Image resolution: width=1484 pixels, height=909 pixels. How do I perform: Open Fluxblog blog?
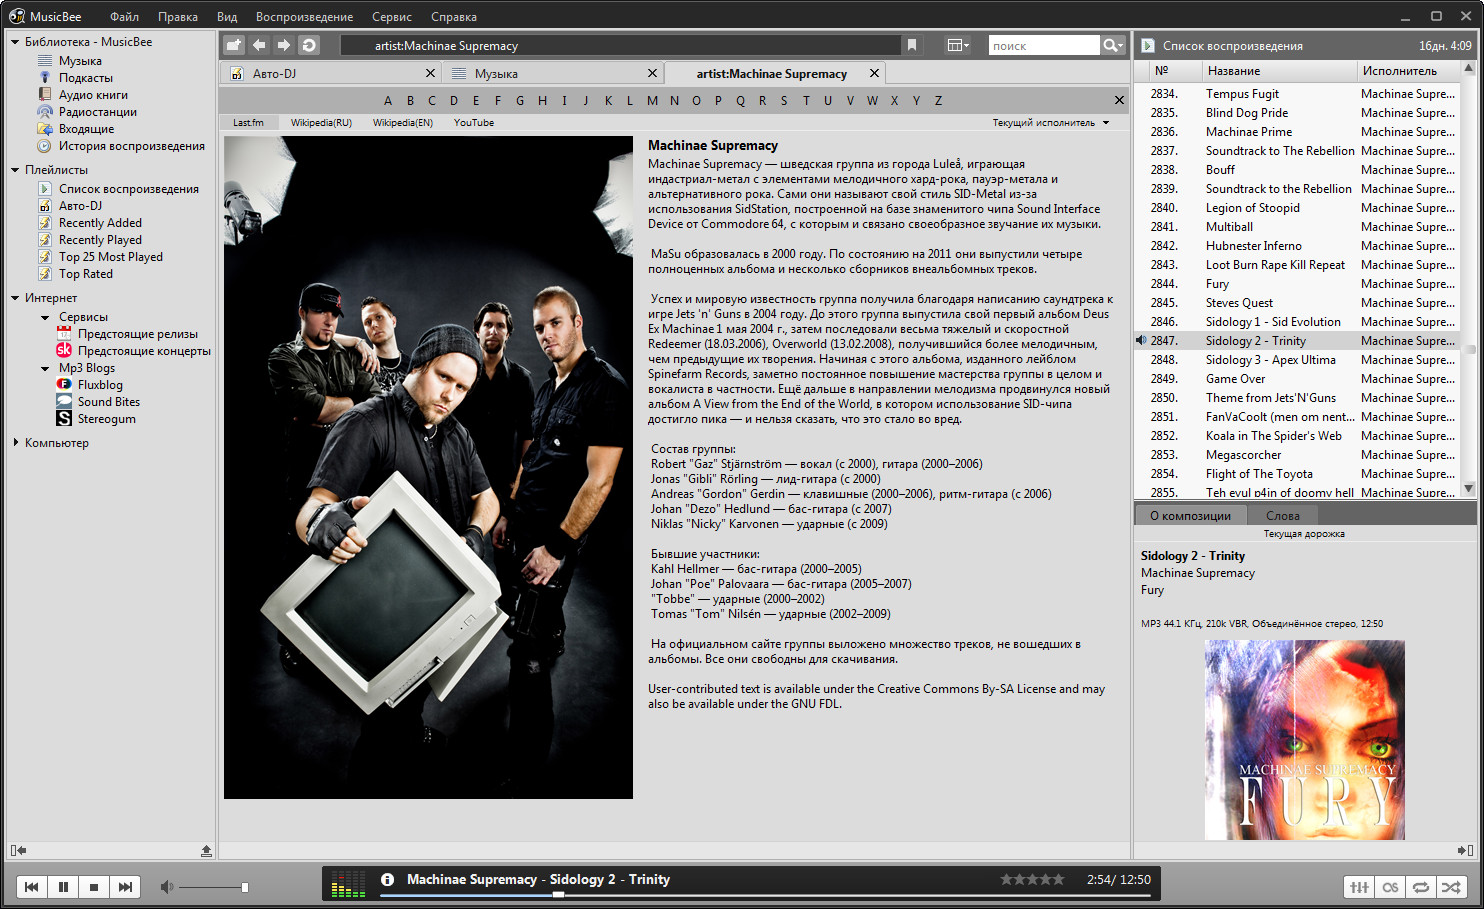[100, 385]
